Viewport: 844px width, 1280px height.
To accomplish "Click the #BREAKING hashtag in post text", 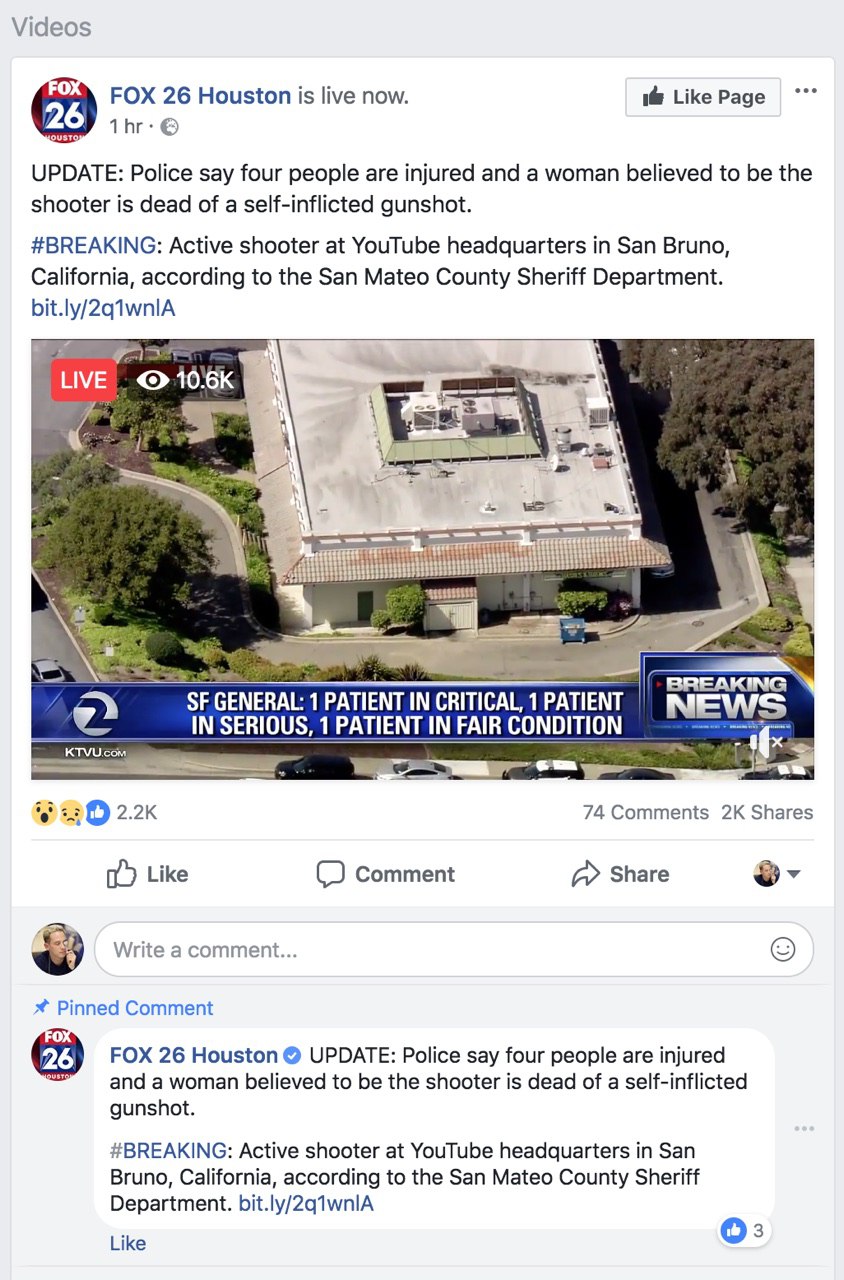I will pyautogui.click(x=94, y=245).
